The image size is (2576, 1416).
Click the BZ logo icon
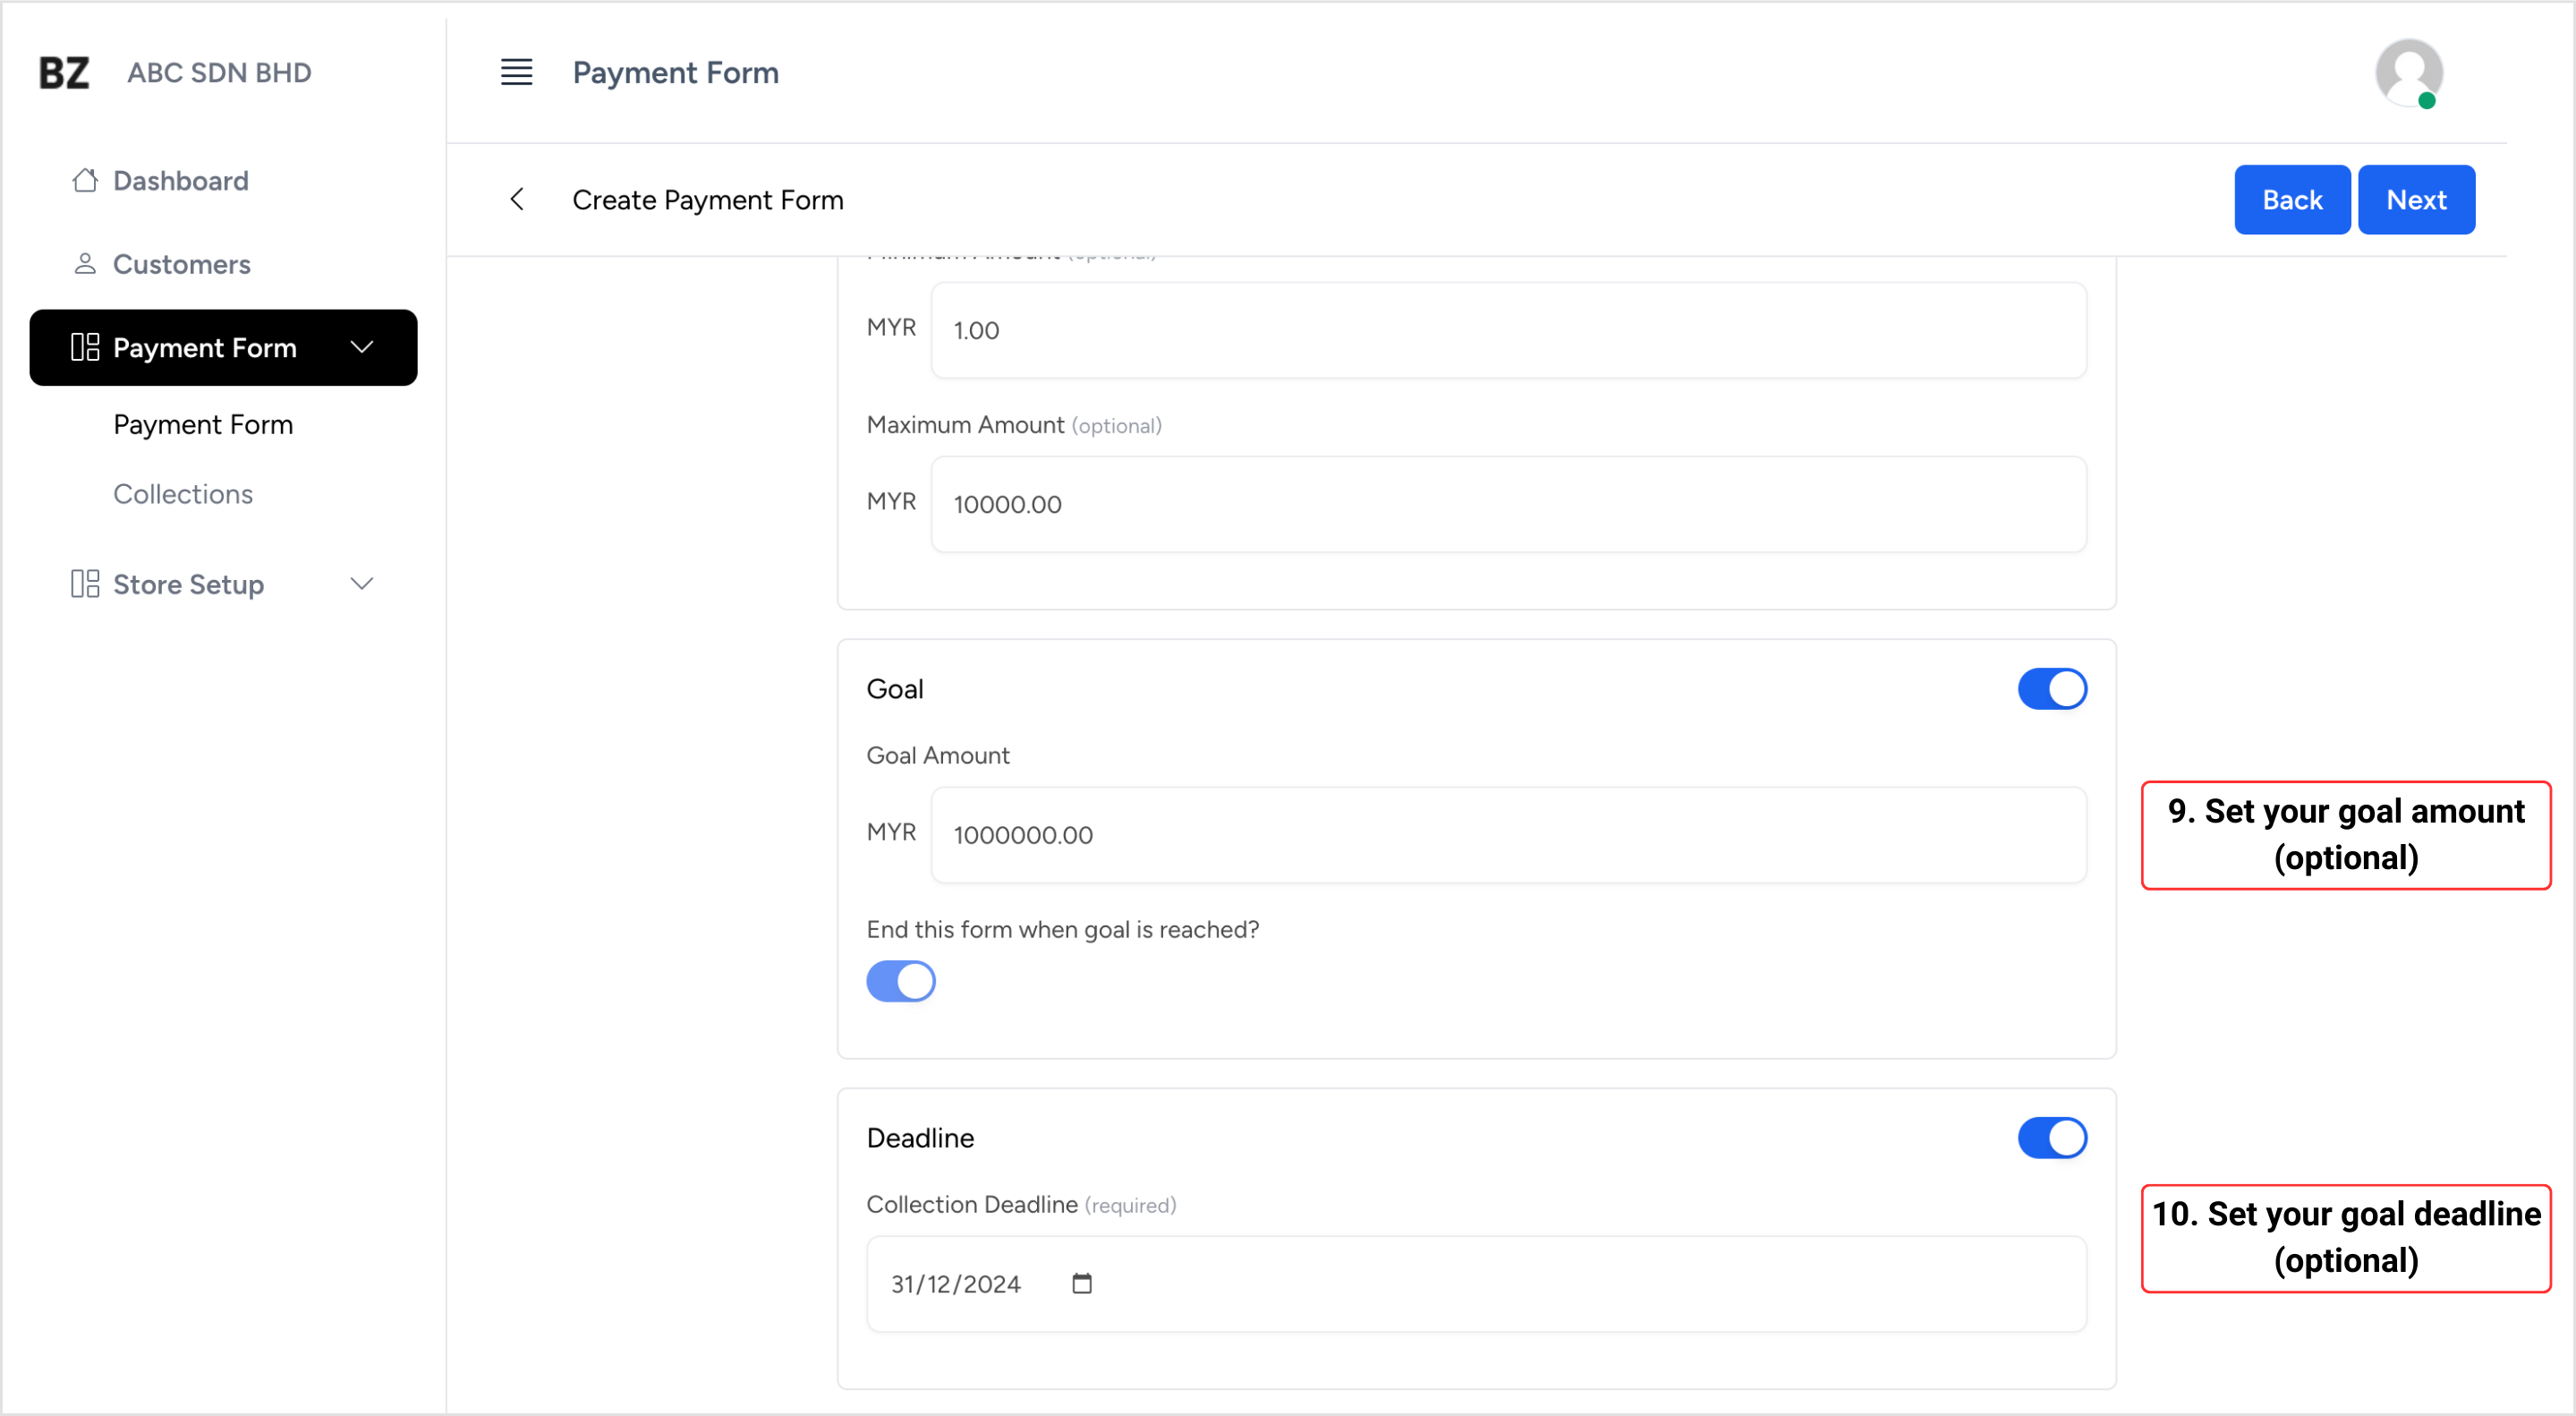(64, 72)
